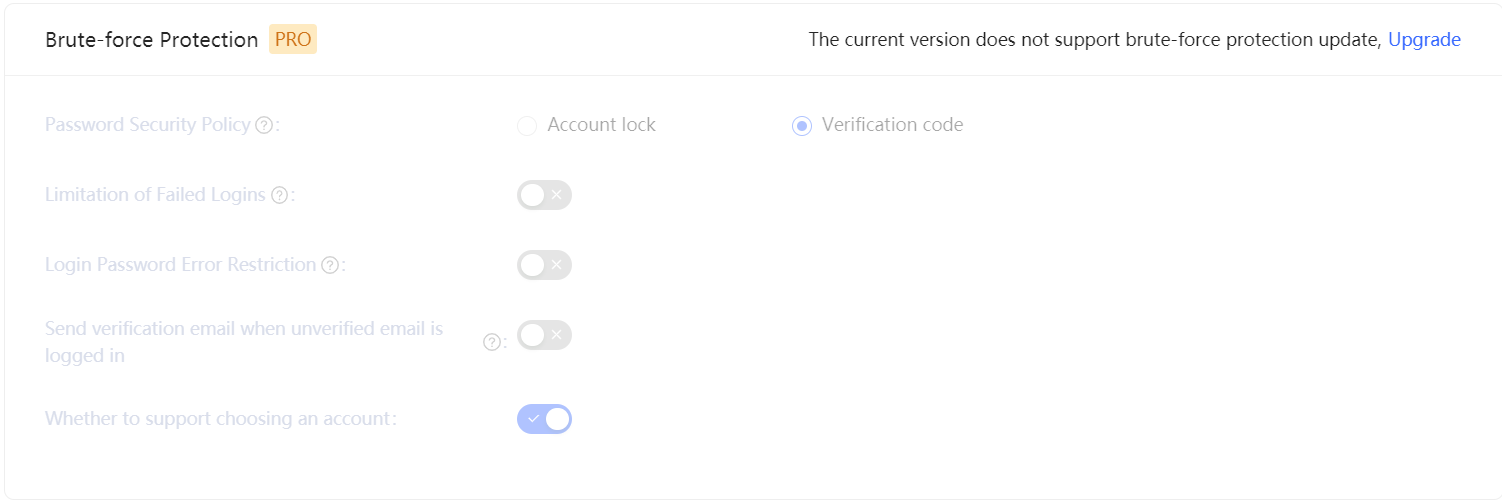Open the Upgrade link
This screenshot has height=503, width=1502.
pyautogui.click(x=1424, y=40)
